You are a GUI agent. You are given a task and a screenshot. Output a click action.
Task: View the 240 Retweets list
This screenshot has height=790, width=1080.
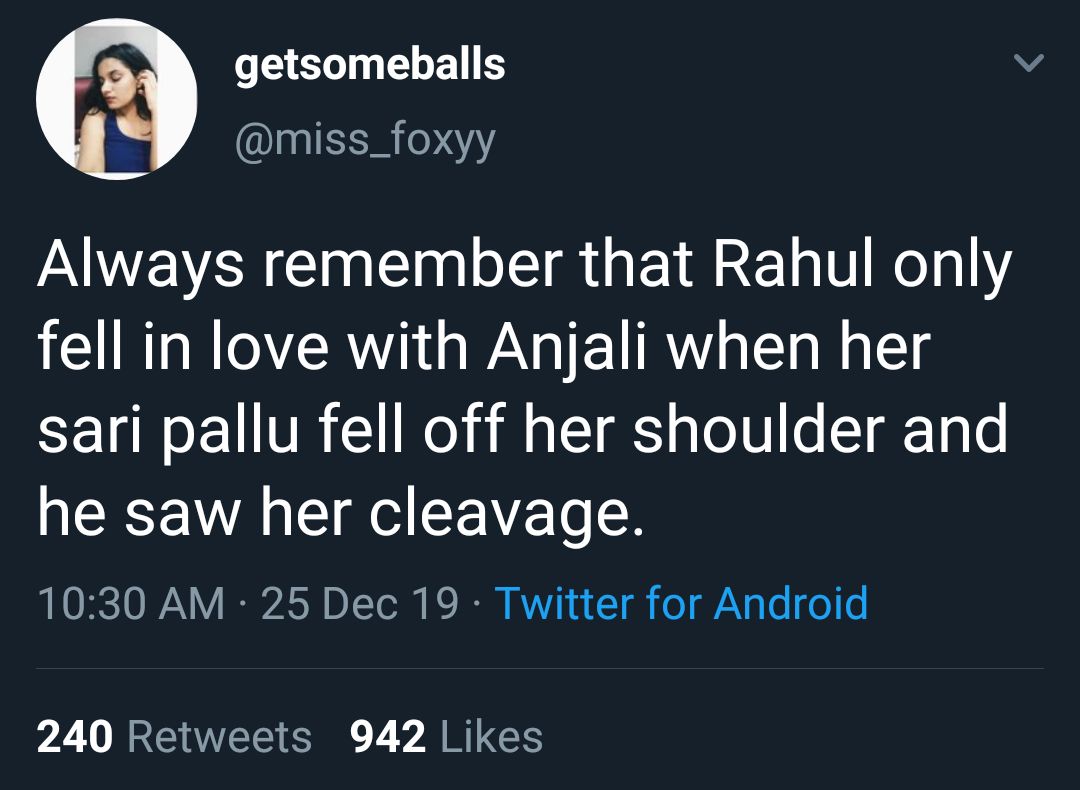click(174, 737)
